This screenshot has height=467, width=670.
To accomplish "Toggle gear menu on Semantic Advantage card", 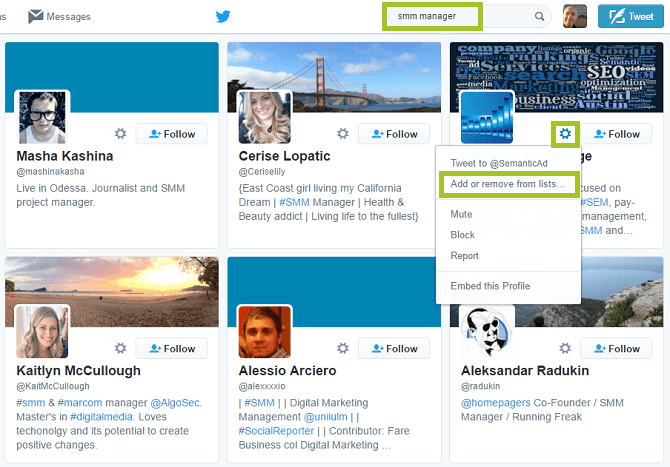I will pyautogui.click(x=565, y=134).
